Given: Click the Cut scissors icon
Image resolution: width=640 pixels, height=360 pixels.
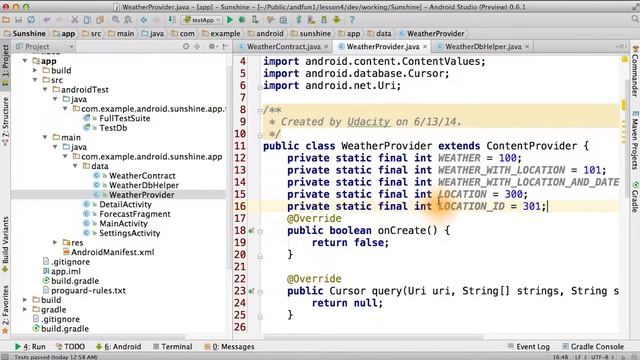Looking at the screenshot, I should point(74,20).
